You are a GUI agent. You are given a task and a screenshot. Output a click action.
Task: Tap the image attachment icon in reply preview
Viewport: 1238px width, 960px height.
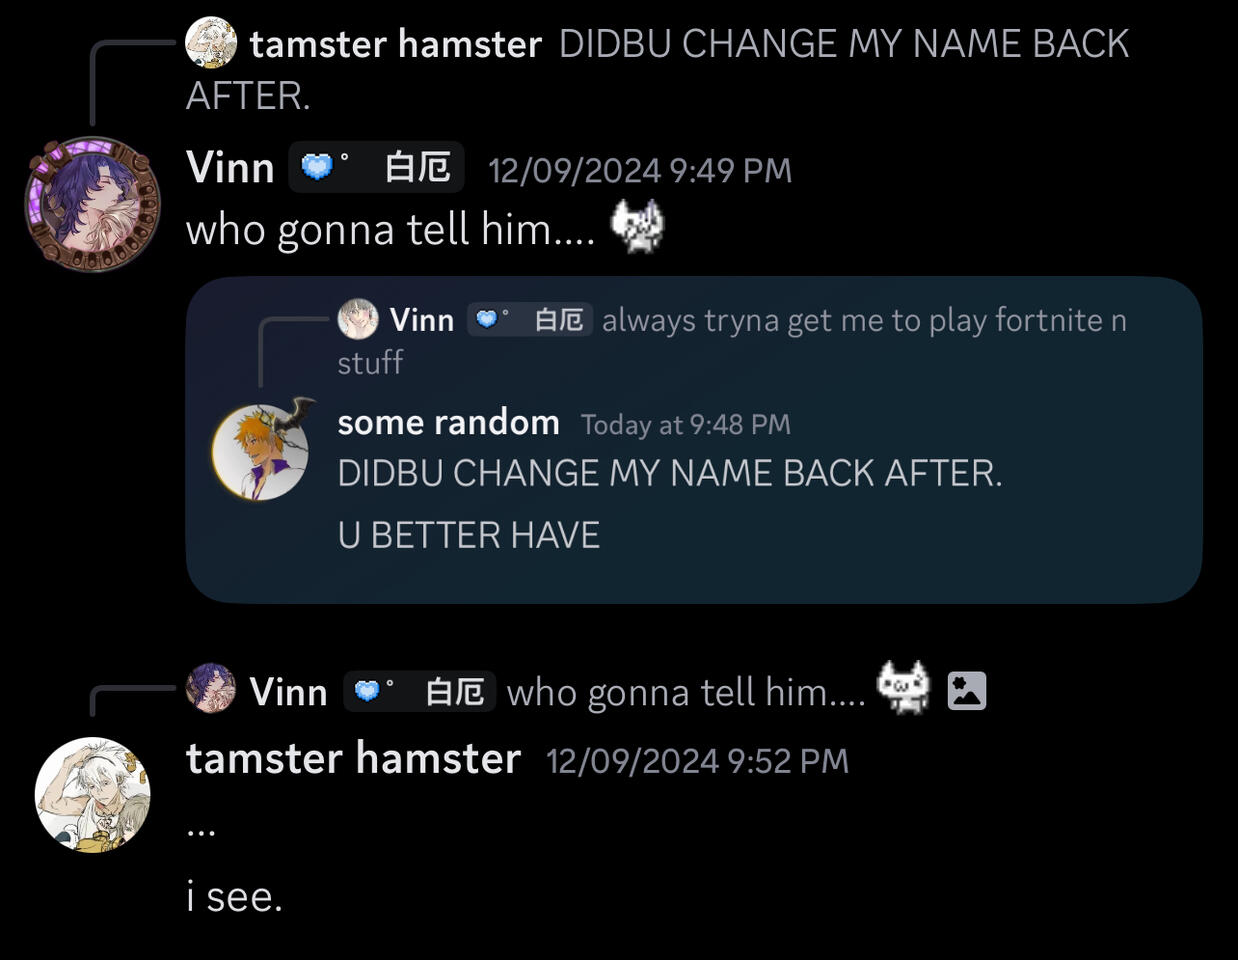click(967, 691)
